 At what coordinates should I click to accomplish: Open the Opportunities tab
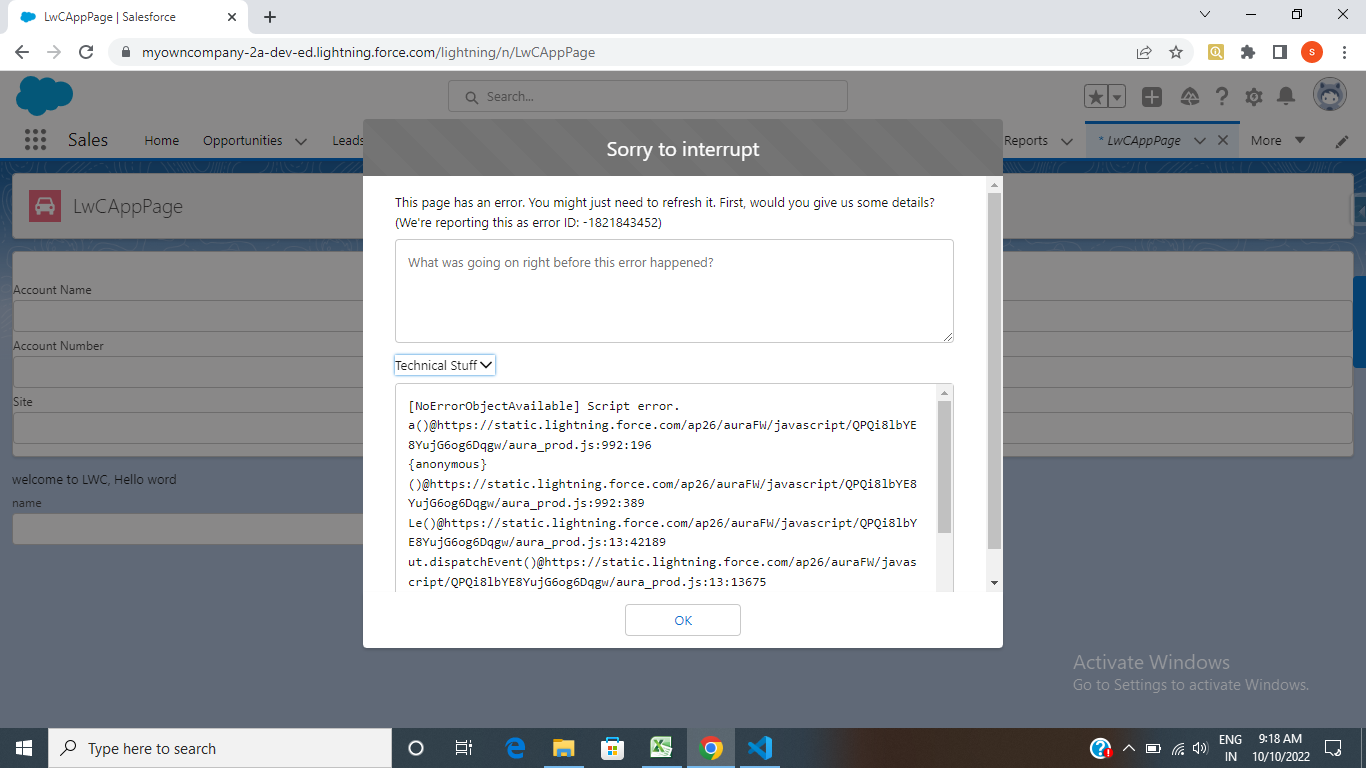coord(243,140)
